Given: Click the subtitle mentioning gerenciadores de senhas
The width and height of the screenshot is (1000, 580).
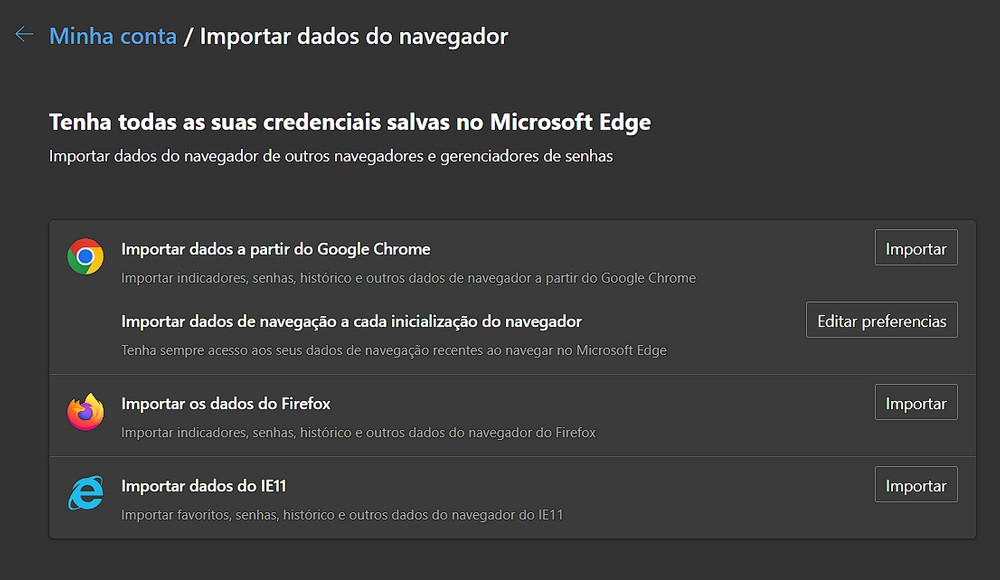Looking at the screenshot, I should pyautogui.click(x=331, y=156).
